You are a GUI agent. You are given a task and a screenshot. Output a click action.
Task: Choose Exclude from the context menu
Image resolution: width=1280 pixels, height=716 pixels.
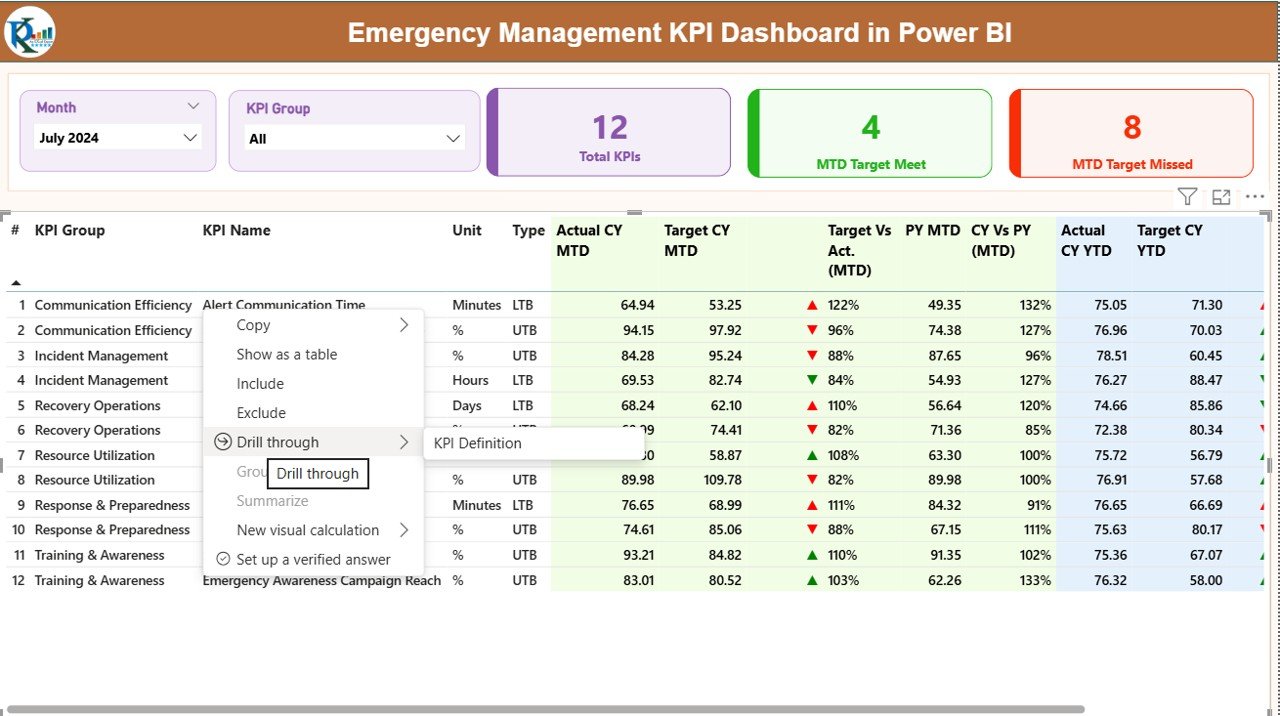coord(261,412)
